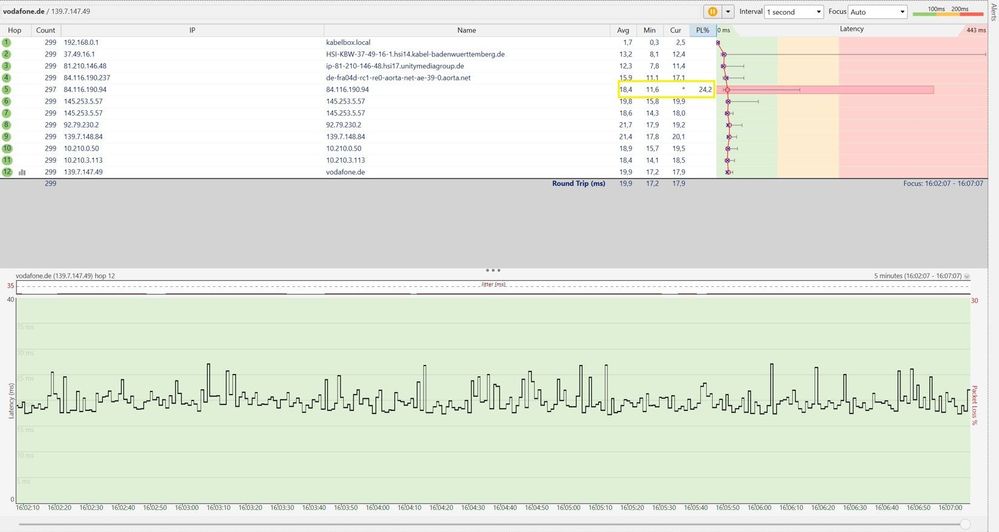Image resolution: width=999 pixels, height=532 pixels.
Task: Click the kabel-badenwuerttemberg.de host name
Action: click(x=415, y=54)
